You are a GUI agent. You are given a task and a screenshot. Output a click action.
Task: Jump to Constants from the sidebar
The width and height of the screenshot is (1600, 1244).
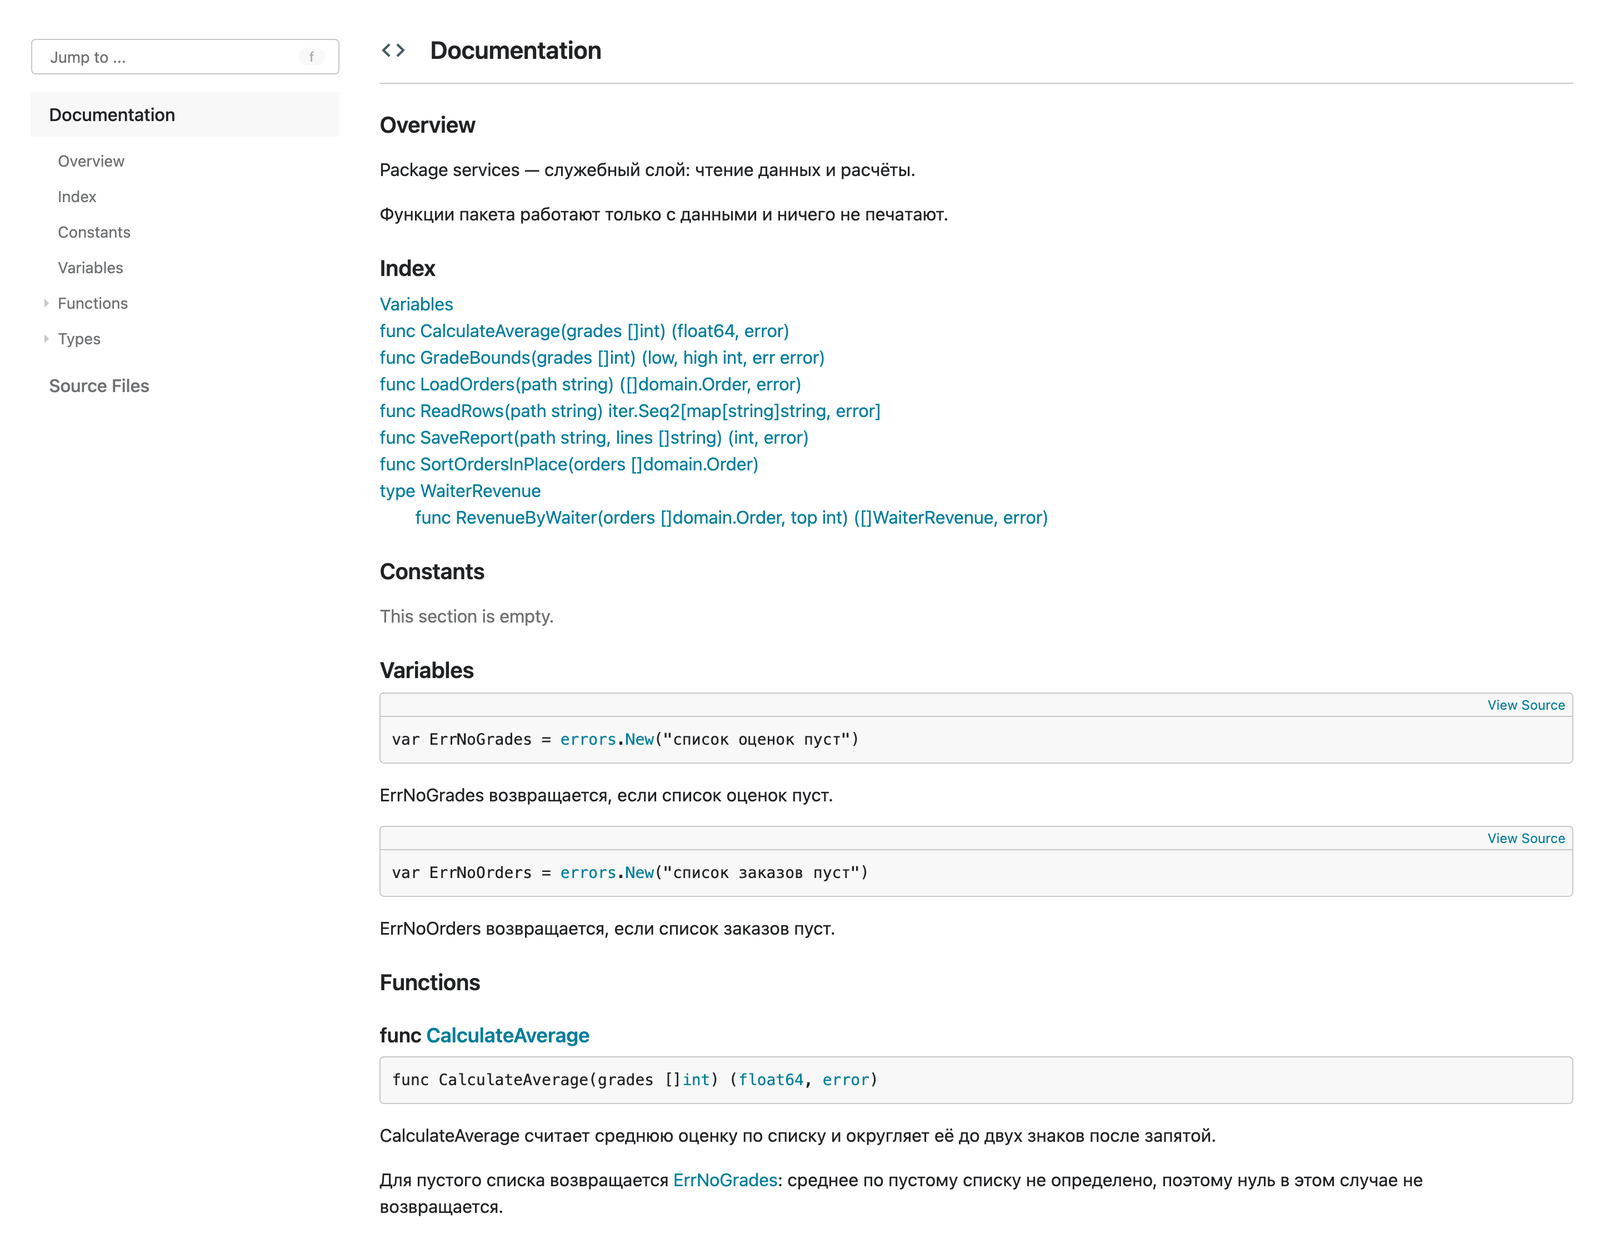94,232
